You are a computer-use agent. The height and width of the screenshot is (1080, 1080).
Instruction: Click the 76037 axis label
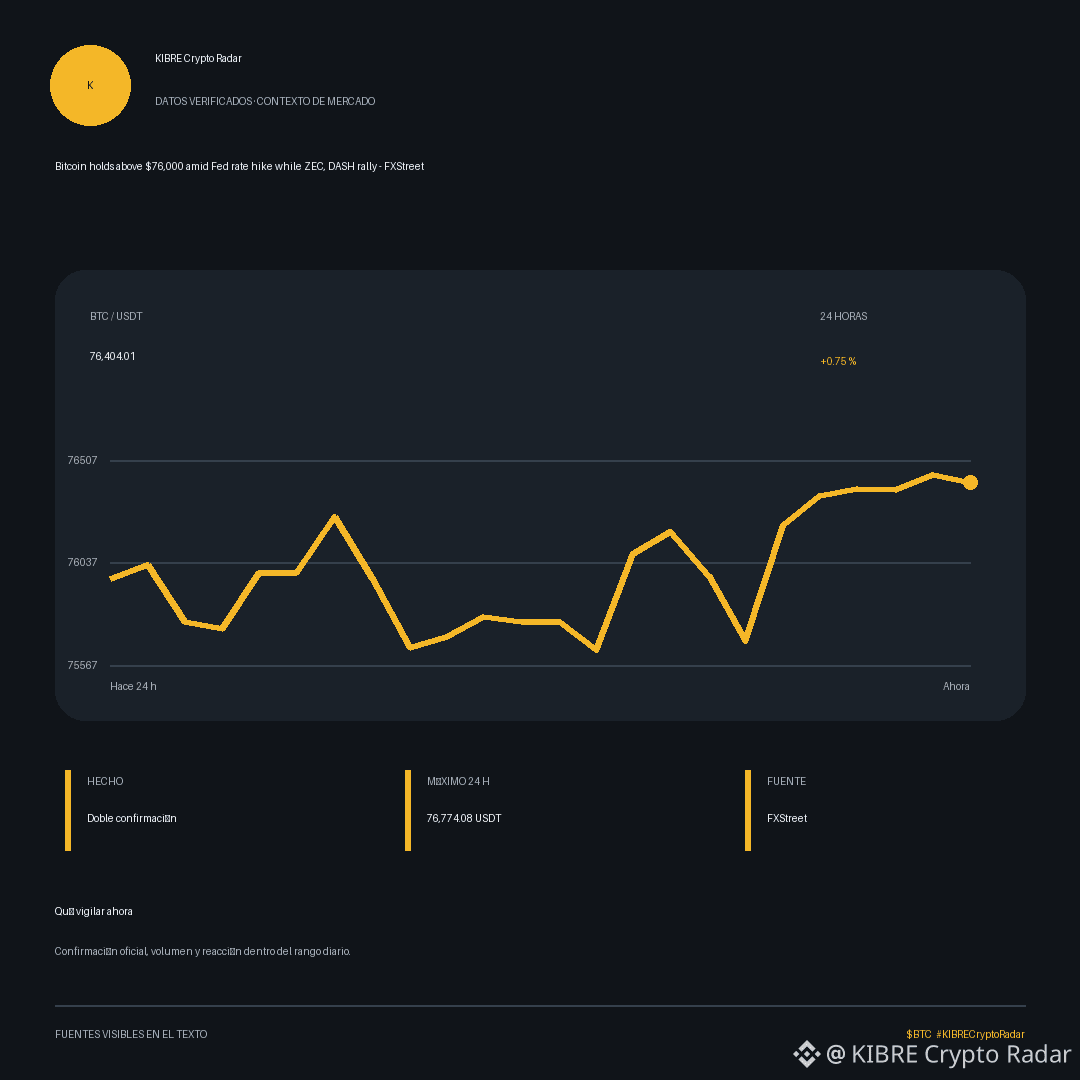point(82,562)
